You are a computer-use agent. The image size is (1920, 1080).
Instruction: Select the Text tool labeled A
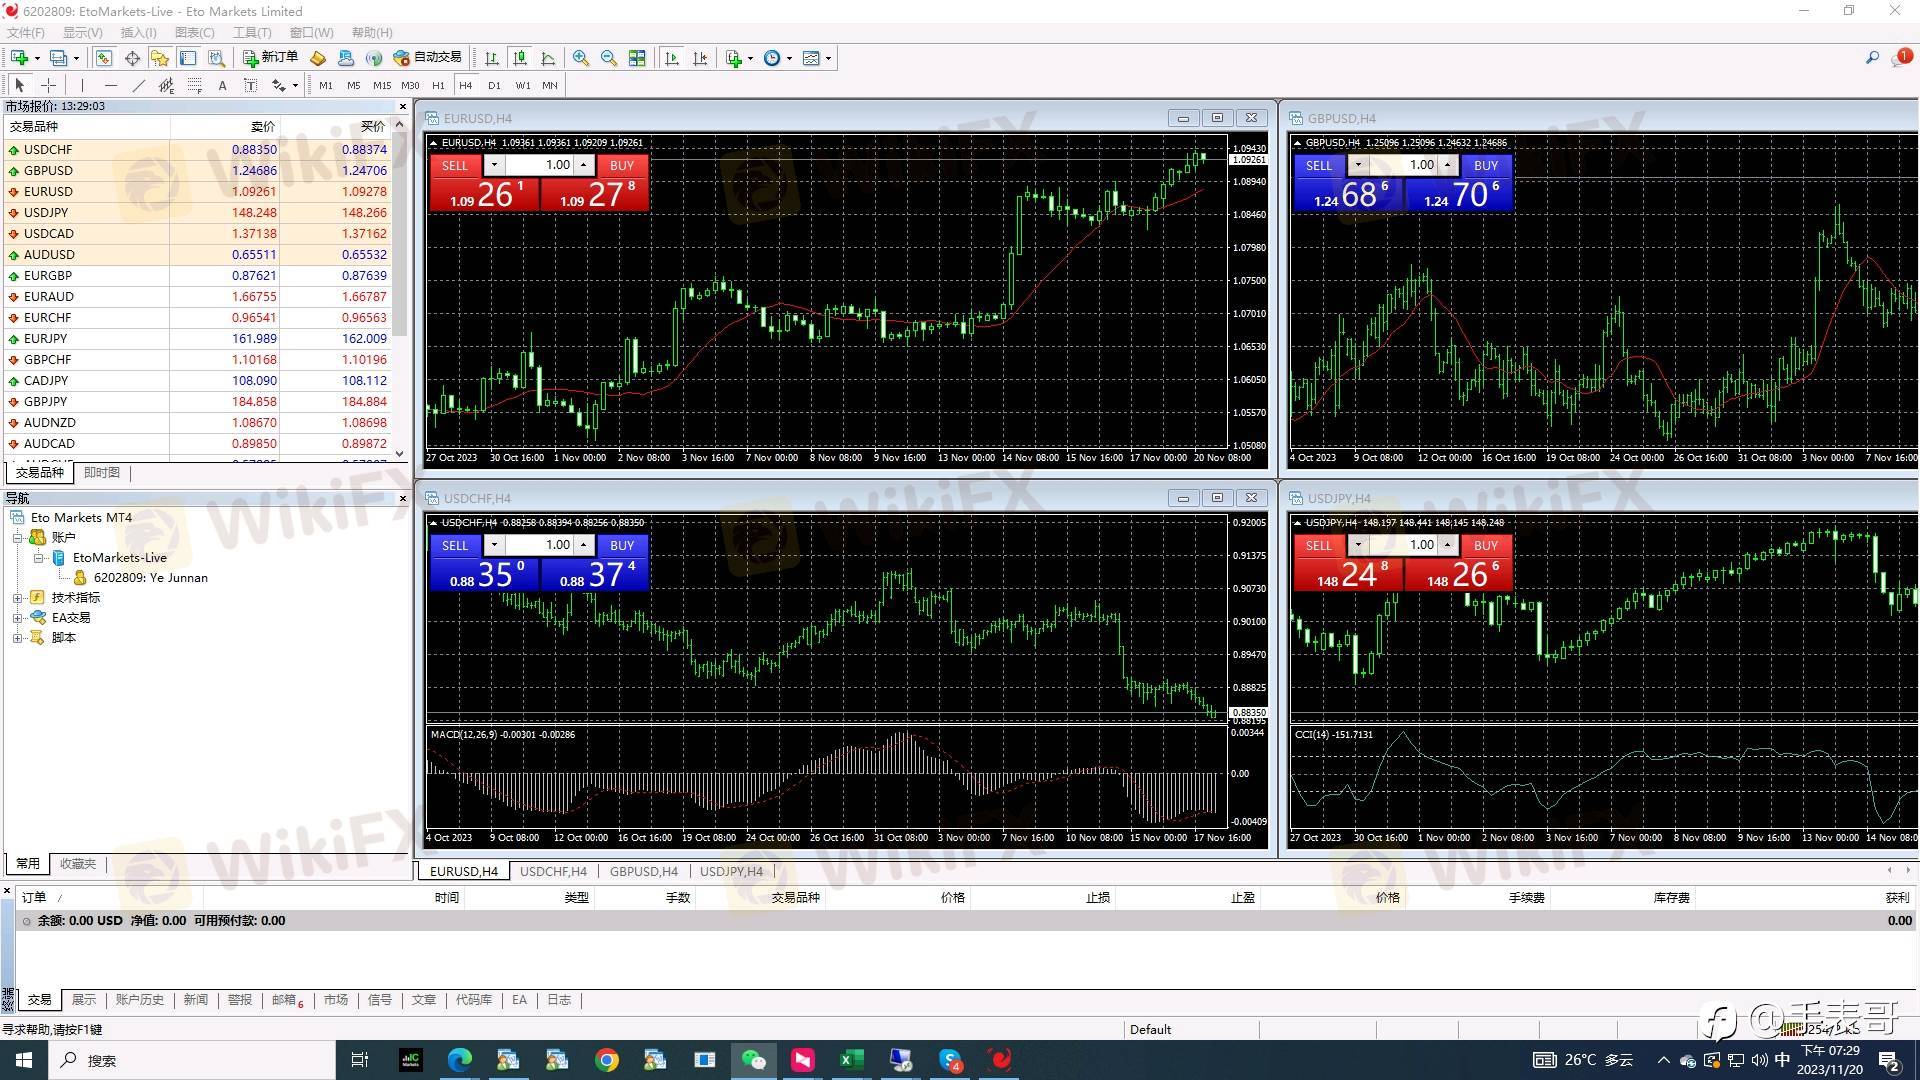coord(222,85)
